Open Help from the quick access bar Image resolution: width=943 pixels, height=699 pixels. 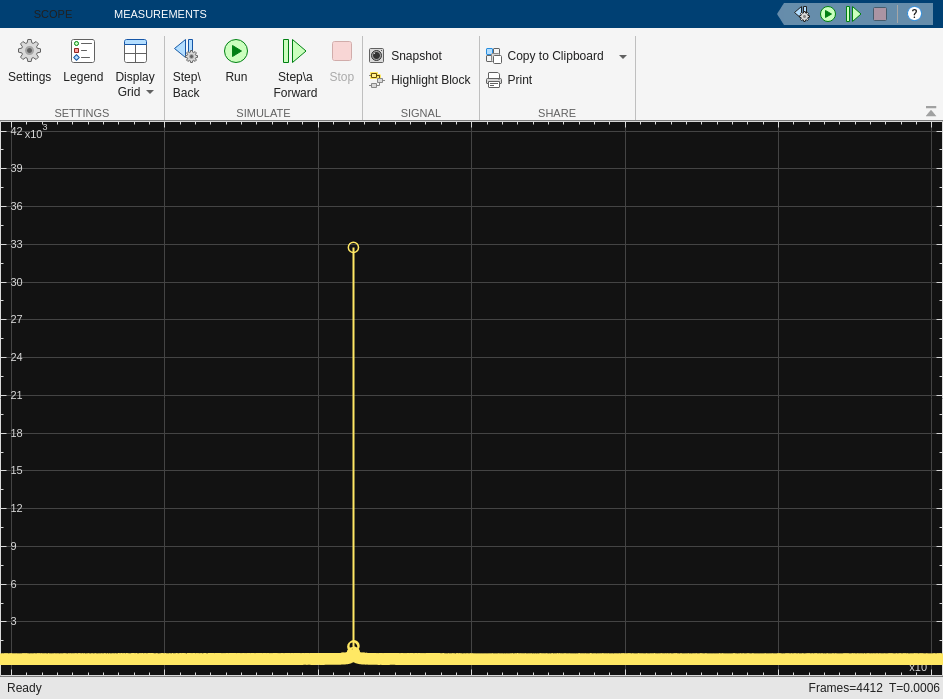pyautogui.click(x=914, y=14)
